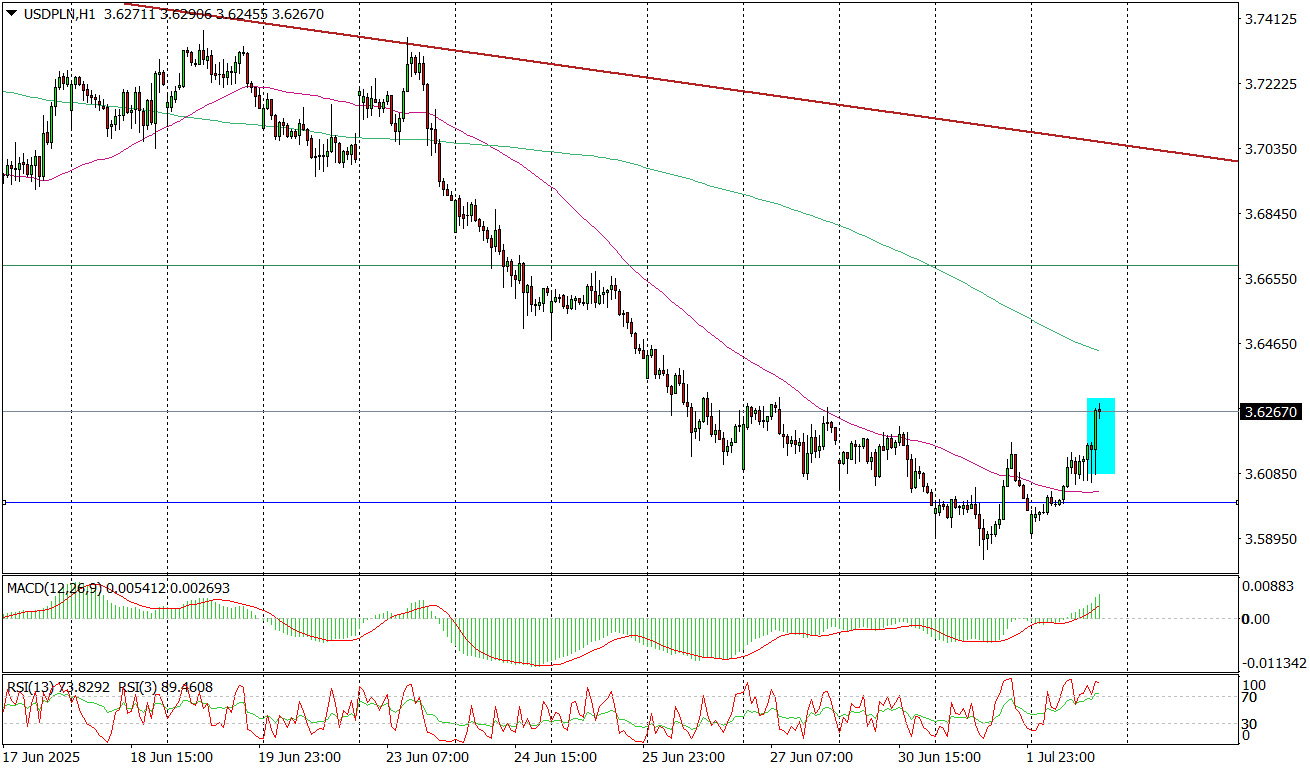This screenshot has width=1310, height=771.
Task: Click the current price label 3.62670
Action: pyautogui.click(x=1271, y=412)
